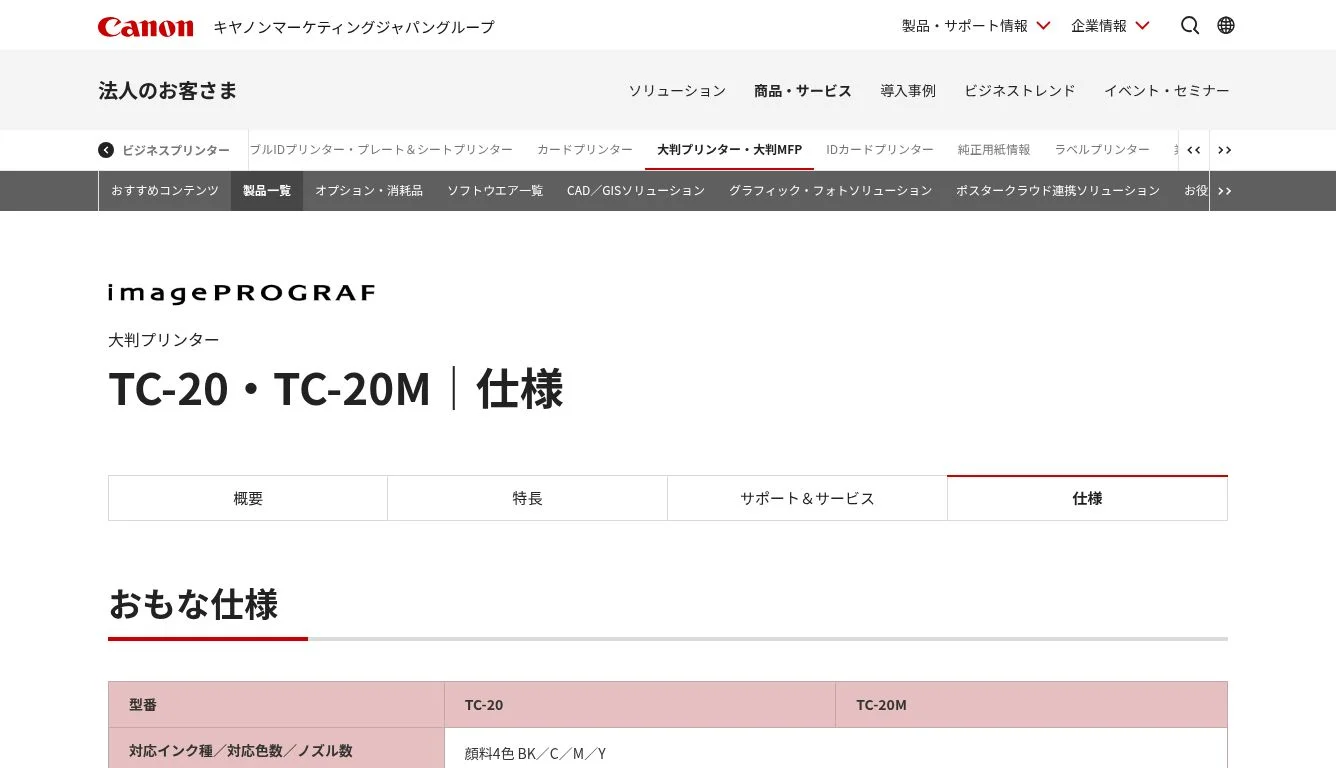
Task: Open ソリューション menu
Action: pyautogui.click(x=677, y=91)
